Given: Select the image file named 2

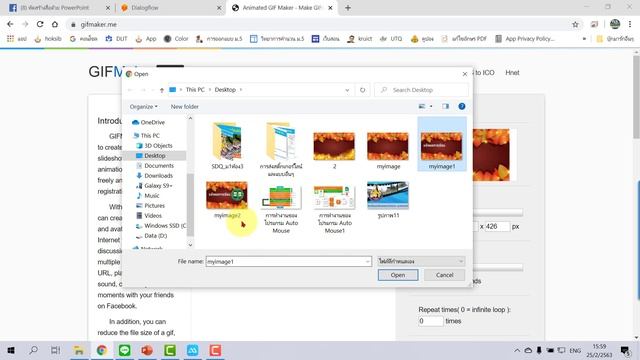Looking at the screenshot, I should pos(334,146).
